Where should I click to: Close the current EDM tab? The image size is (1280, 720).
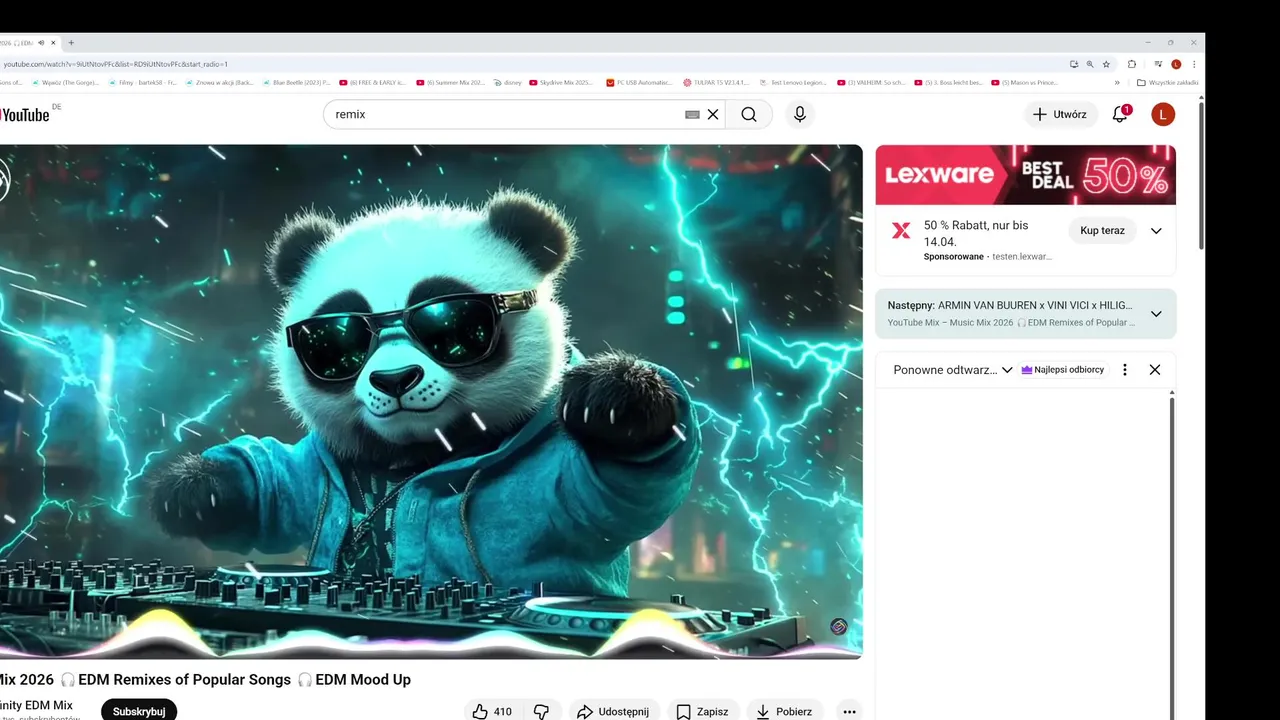(54, 43)
